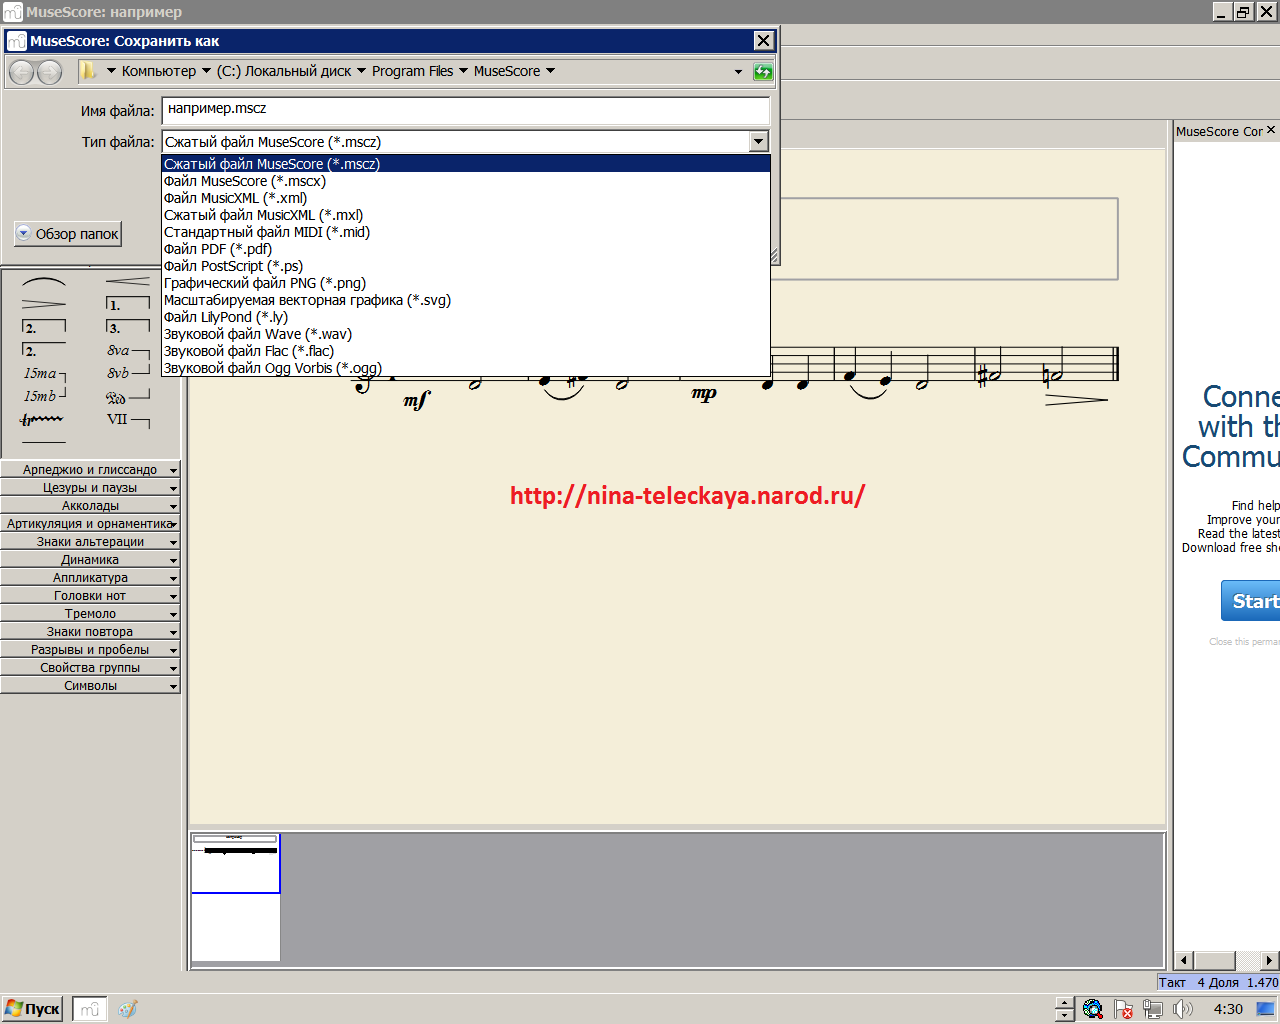Choose Стандартный файл MIDI (*.mid)
Viewport: 1280px width, 1024px height.
[x=466, y=232]
